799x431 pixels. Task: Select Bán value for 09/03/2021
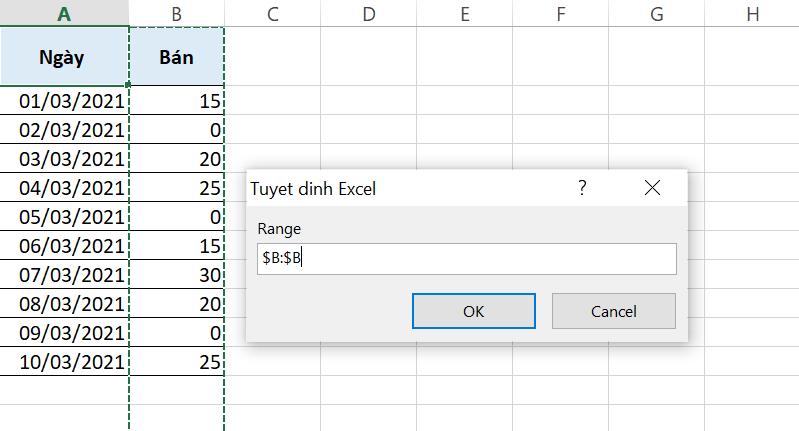pyautogui.click(x=176, y=333)
